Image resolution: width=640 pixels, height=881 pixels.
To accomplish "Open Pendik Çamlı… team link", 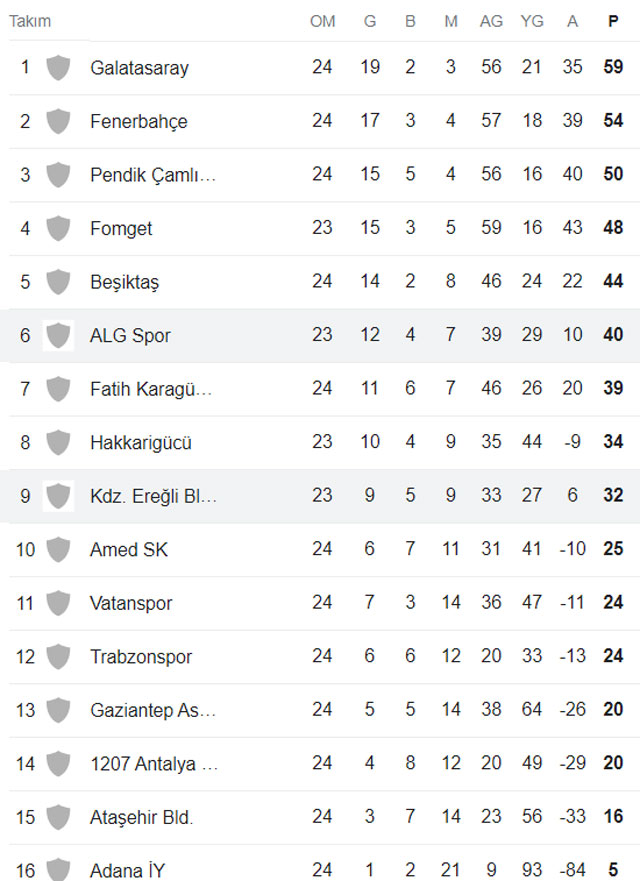I will [x=153, y=175].
